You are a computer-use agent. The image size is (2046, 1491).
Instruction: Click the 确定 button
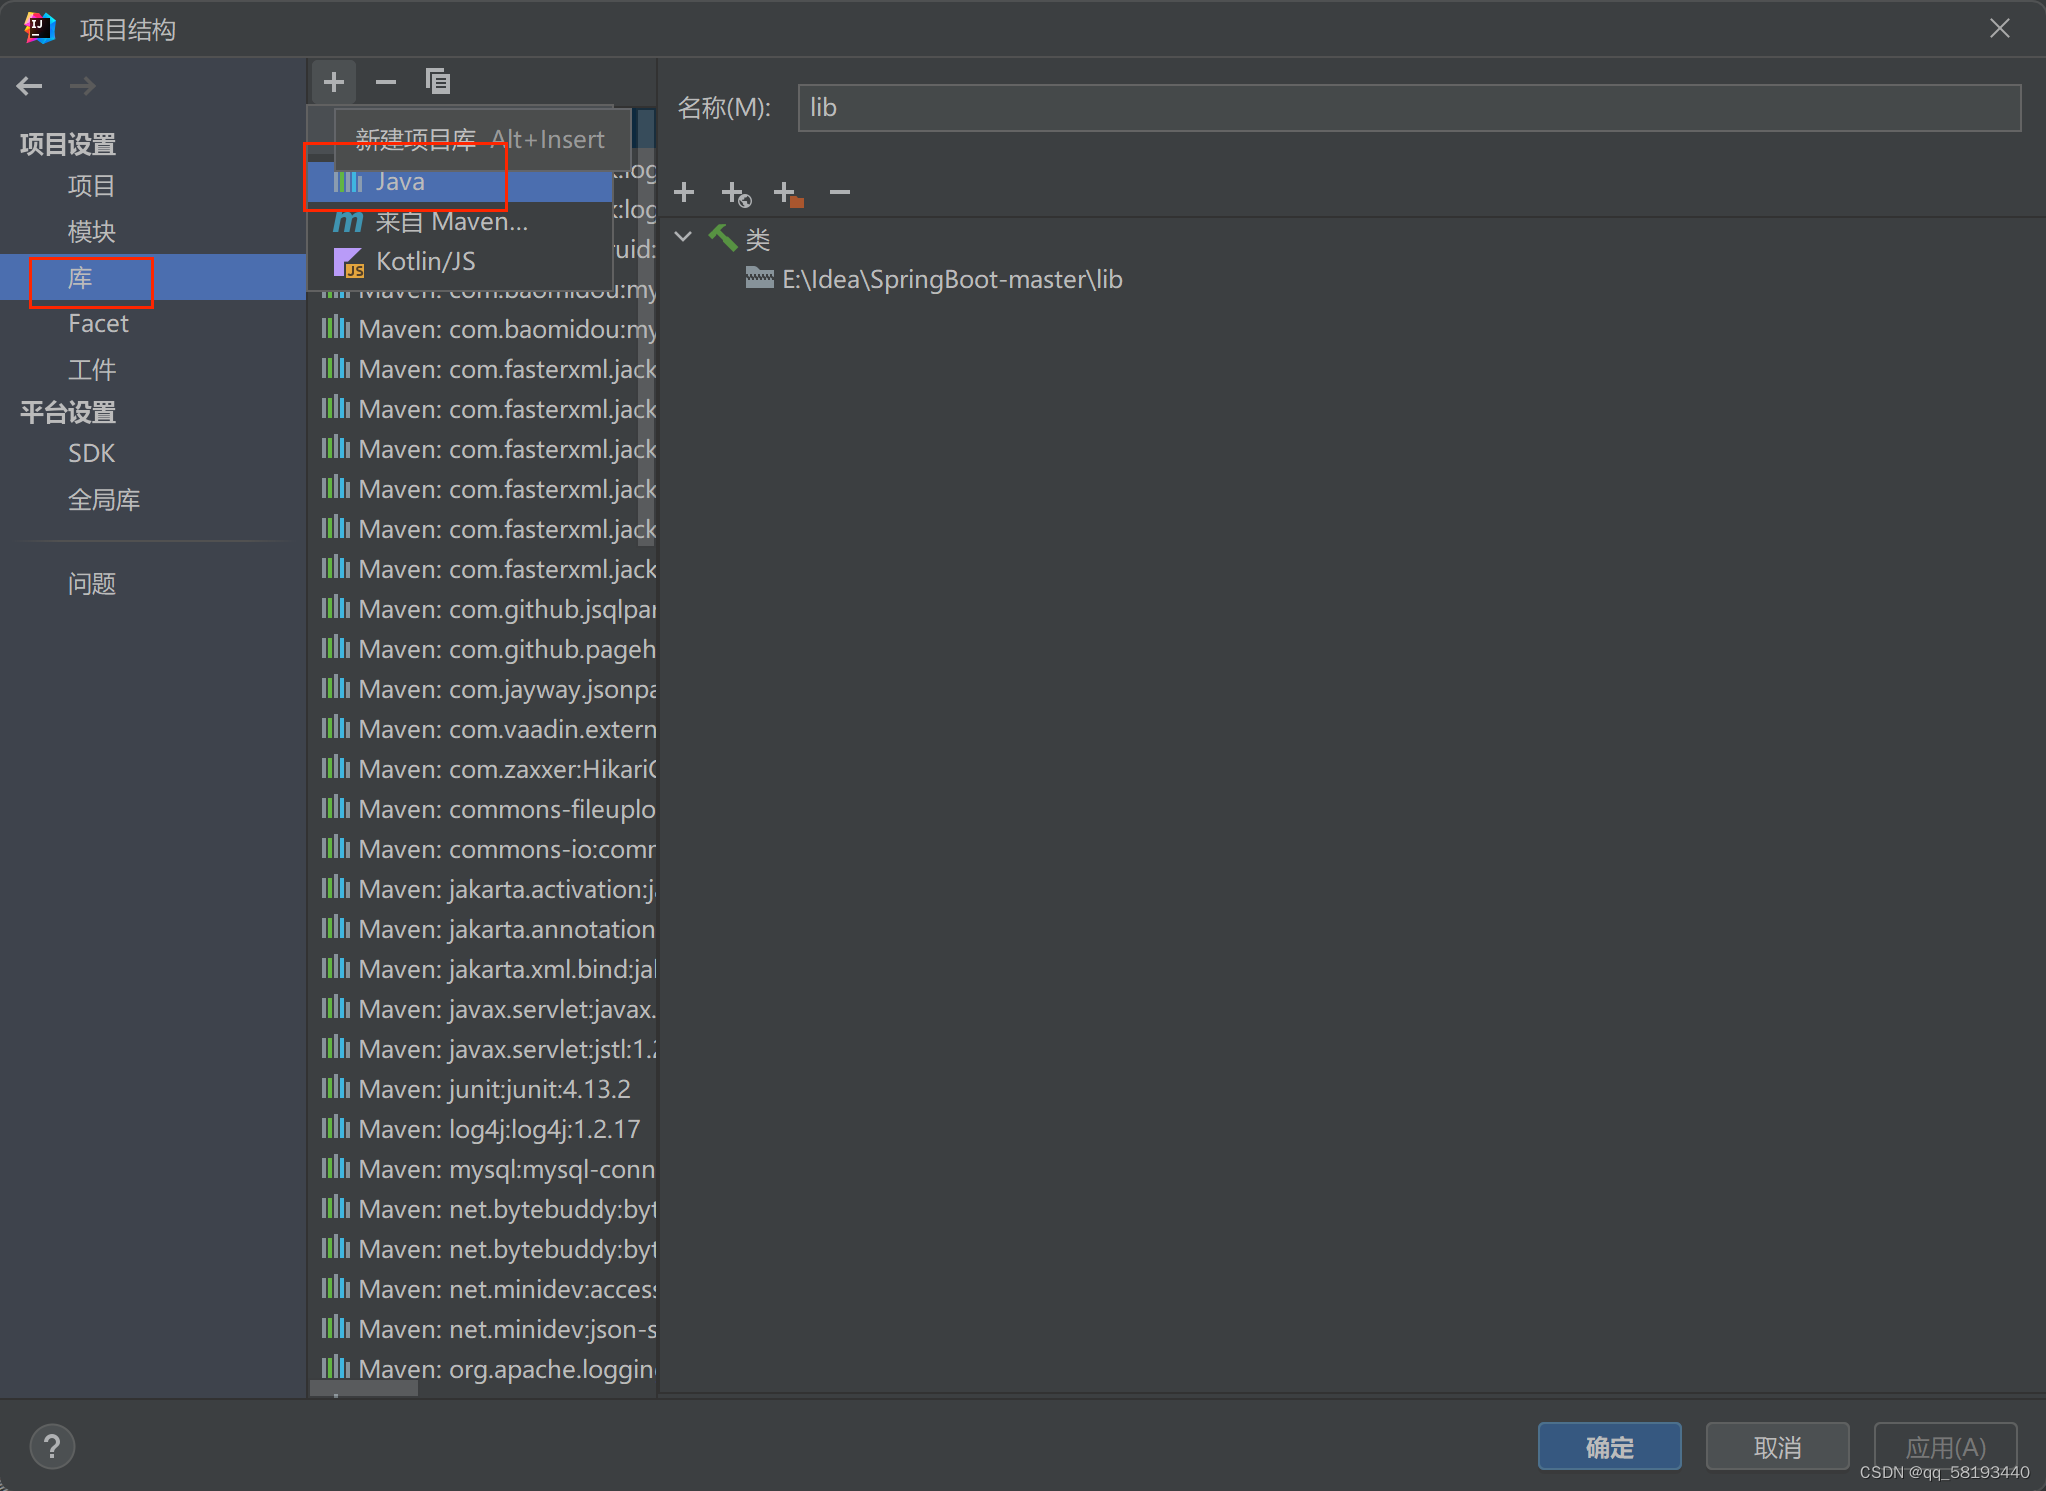coord(1609,1446)
